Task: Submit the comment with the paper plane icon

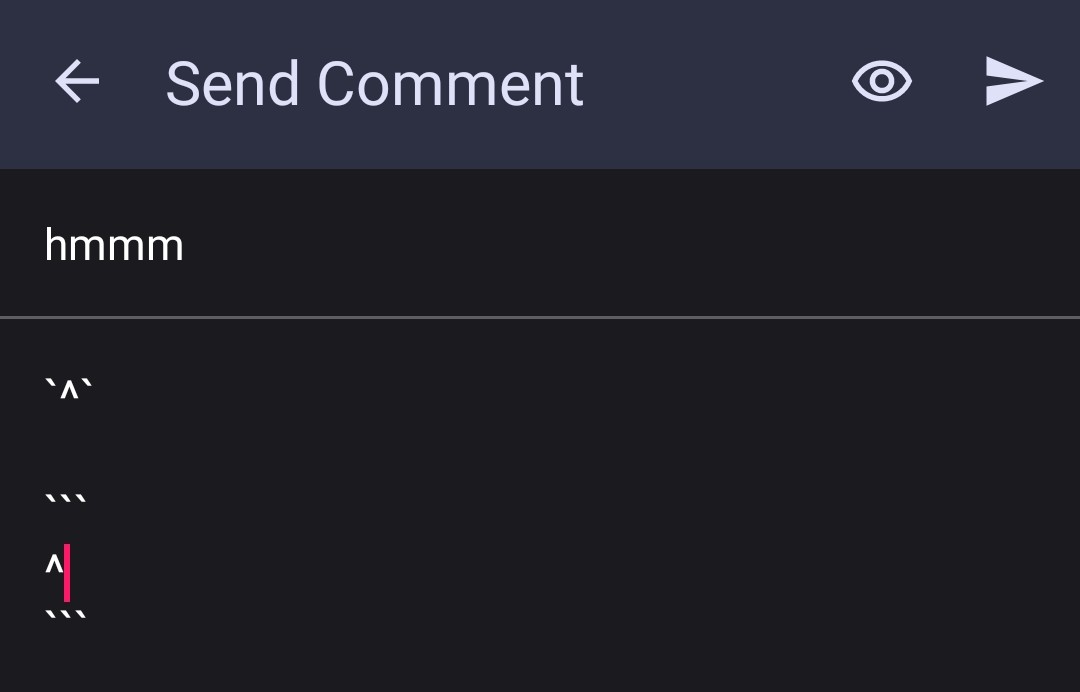Action: (x=1013, y=81)
